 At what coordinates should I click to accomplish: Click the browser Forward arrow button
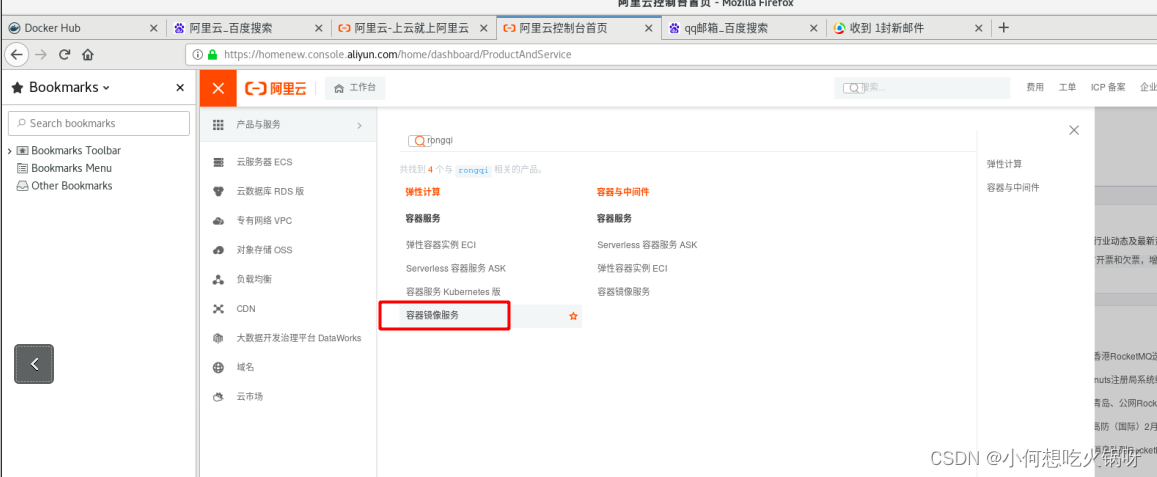(41, 54)
